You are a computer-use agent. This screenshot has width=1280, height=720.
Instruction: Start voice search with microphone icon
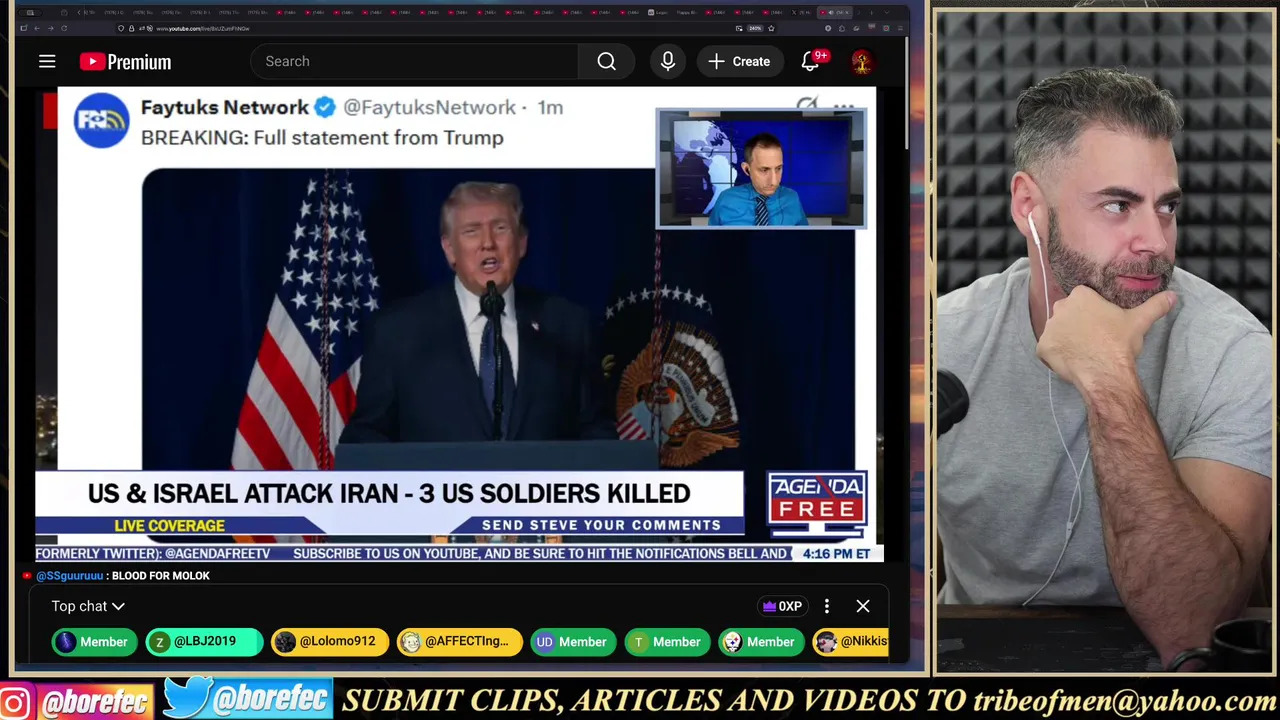pyautogui.click(x=668, y=62)
